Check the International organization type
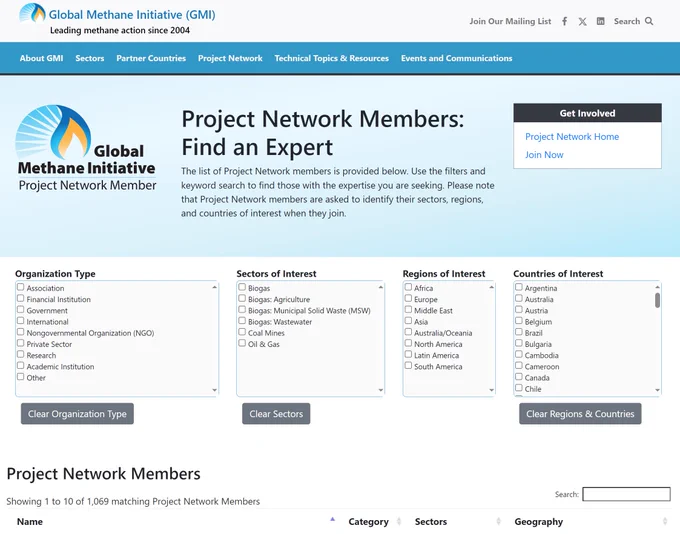Viewport: 680px width, 534px height. (20, 321)
